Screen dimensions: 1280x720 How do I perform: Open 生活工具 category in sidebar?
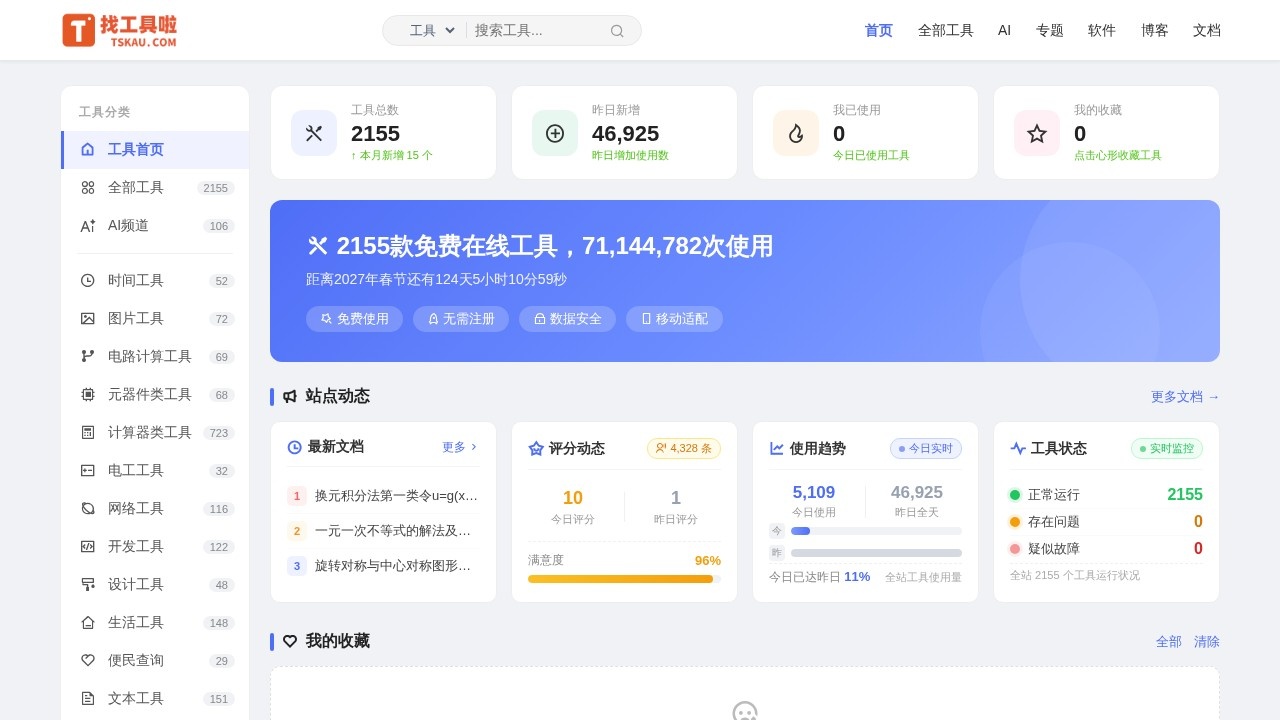(x=155, y=623)
